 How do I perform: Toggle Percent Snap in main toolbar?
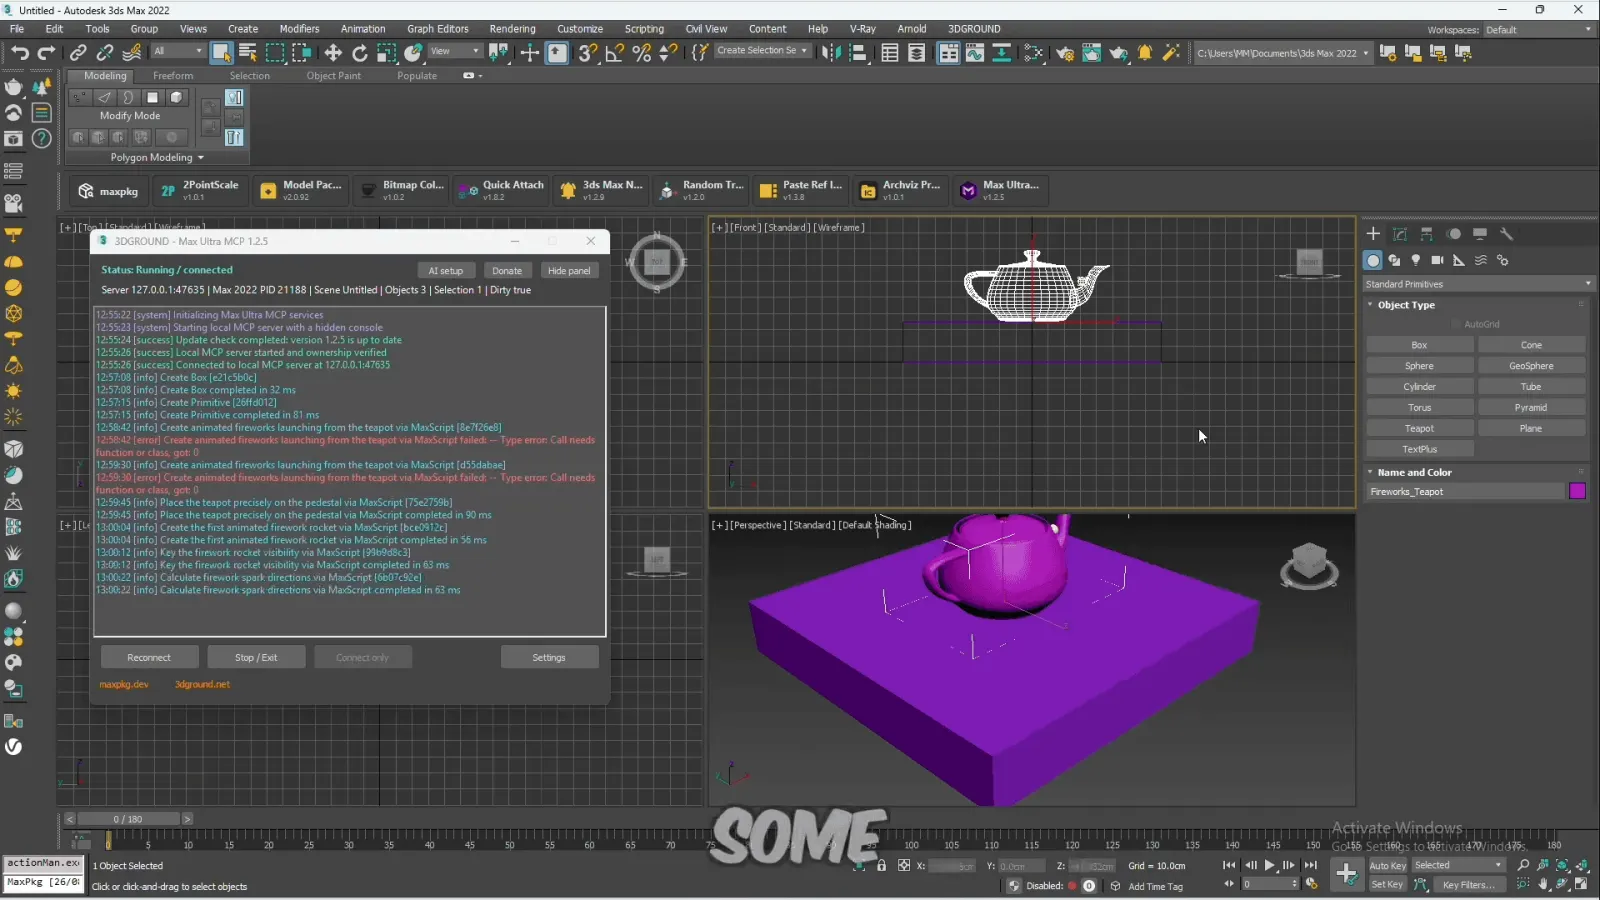pyautogui.click(x=642, y=53)
